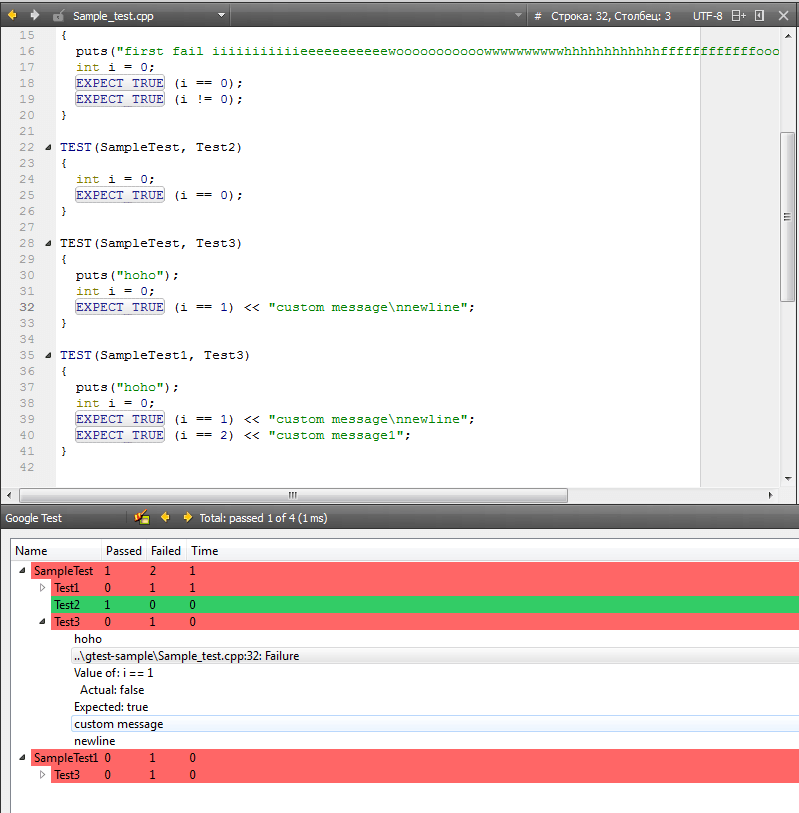Sort by the Failed column header
Screen dimensions: 799x813
[x=166, y=551]
